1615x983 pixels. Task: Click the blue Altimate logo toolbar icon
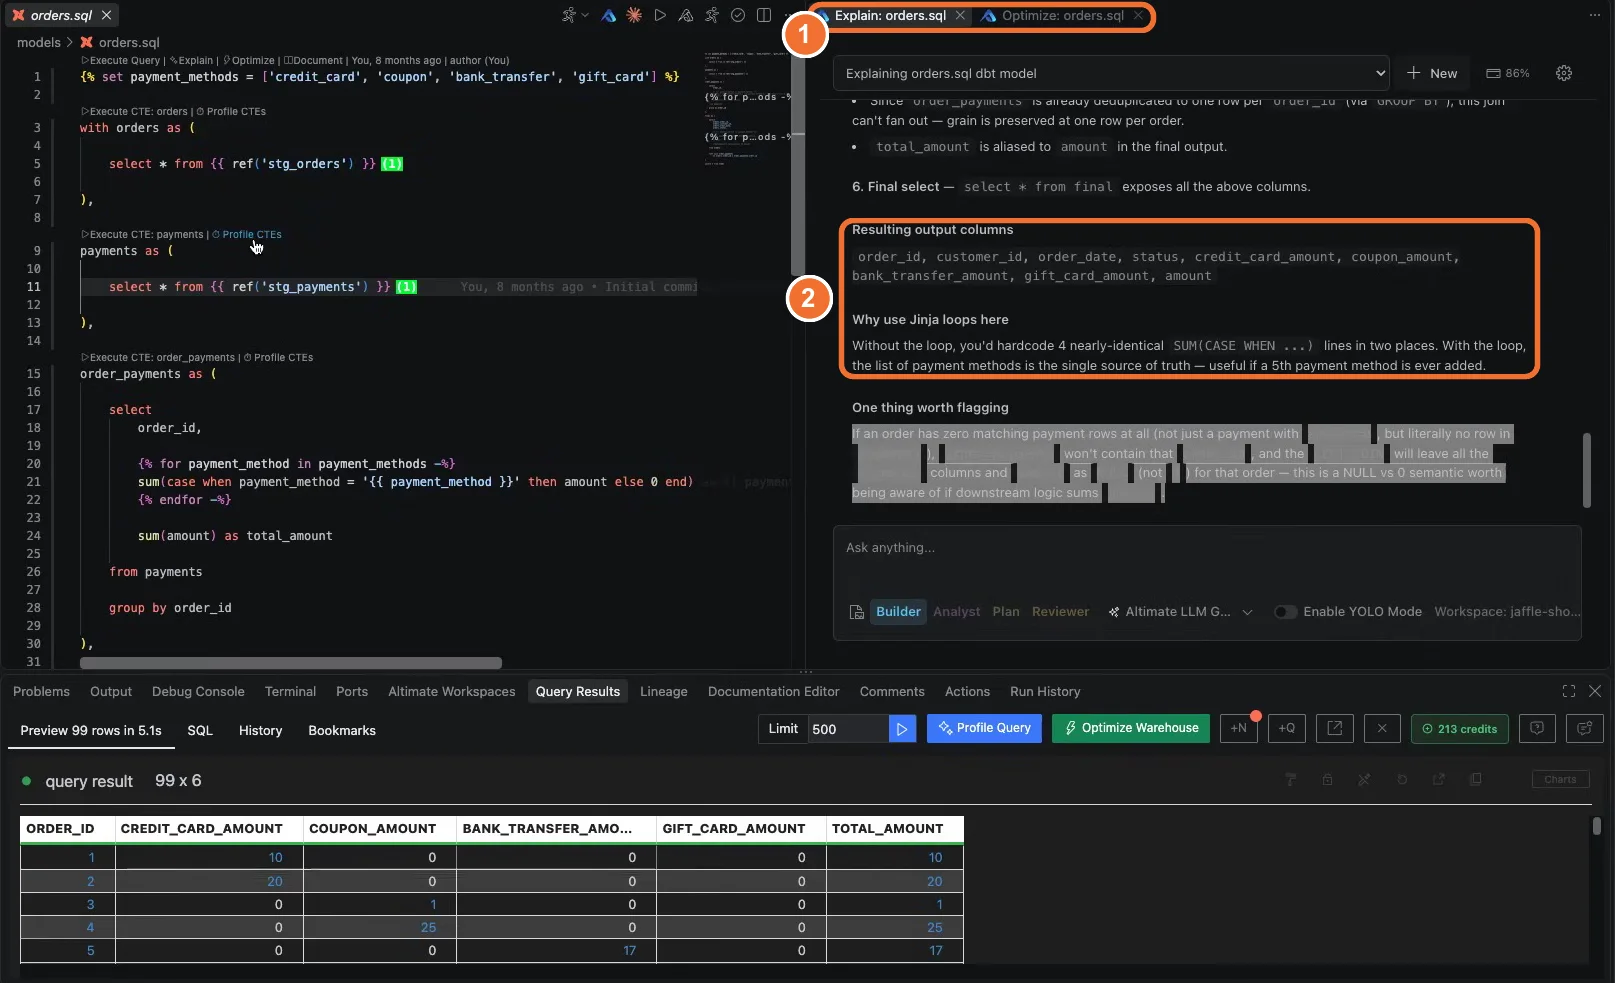pyautogui.click(x=608, y=15)
